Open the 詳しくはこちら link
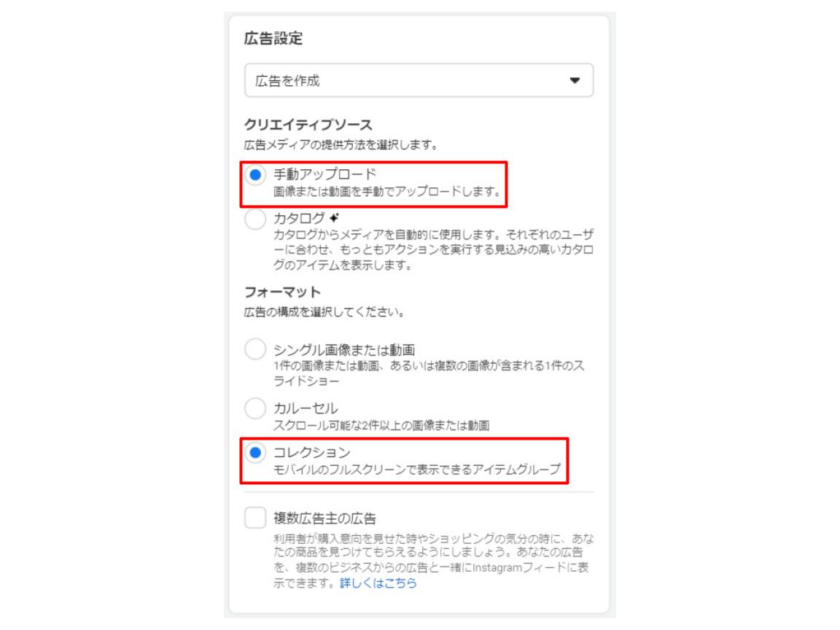Screen dimensions: 840x630 378,583
